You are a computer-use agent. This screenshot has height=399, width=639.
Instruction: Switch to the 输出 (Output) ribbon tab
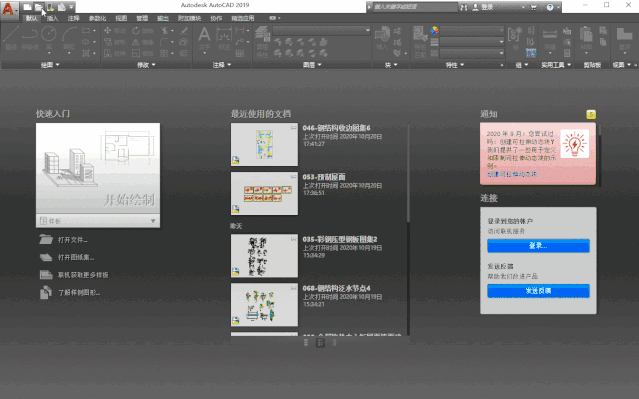click(163, 18)
